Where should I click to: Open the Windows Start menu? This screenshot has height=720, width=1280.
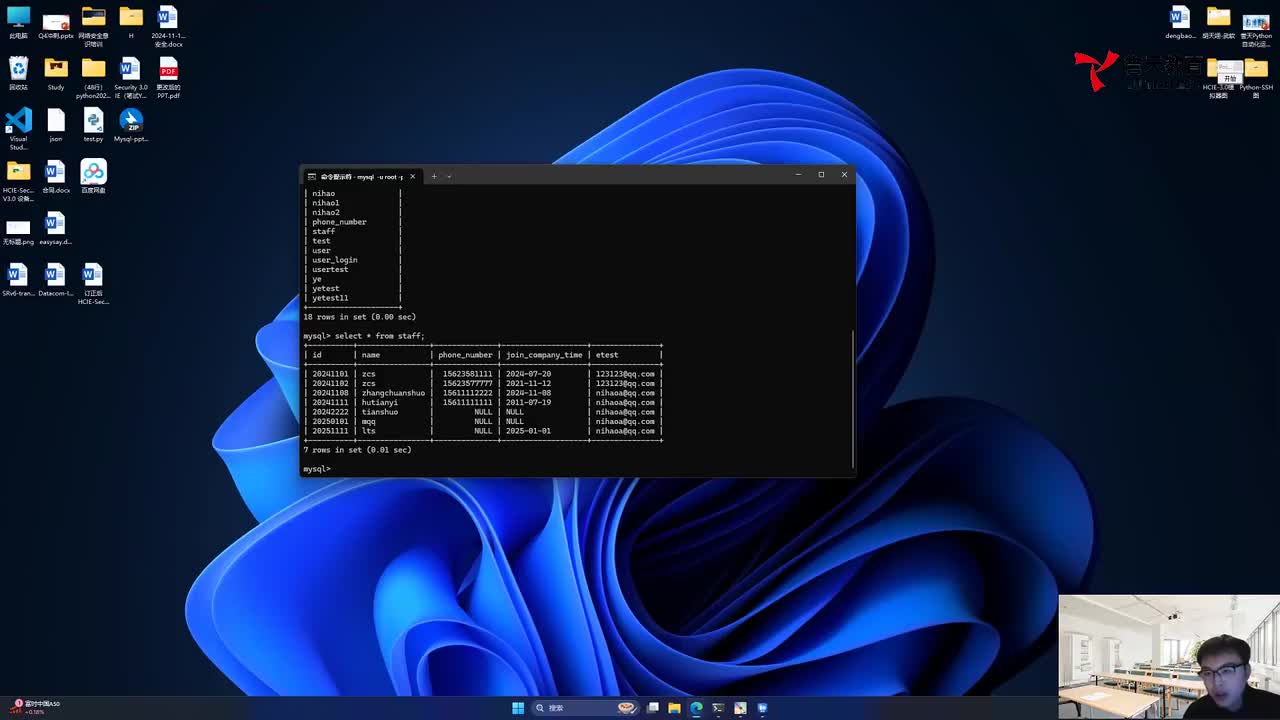pos(518,708)
